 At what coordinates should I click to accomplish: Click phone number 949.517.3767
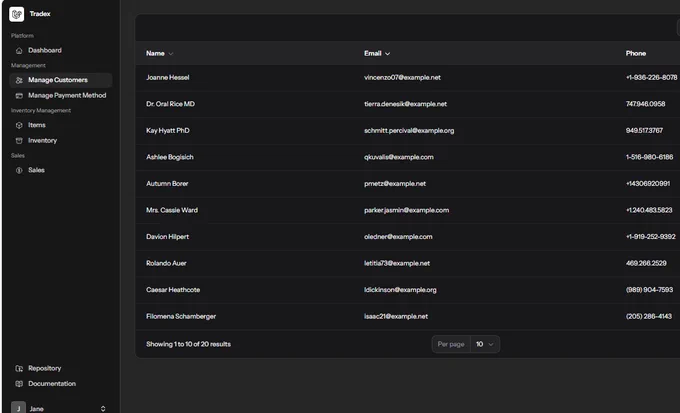pyautogui.click(x=644, y=131)
